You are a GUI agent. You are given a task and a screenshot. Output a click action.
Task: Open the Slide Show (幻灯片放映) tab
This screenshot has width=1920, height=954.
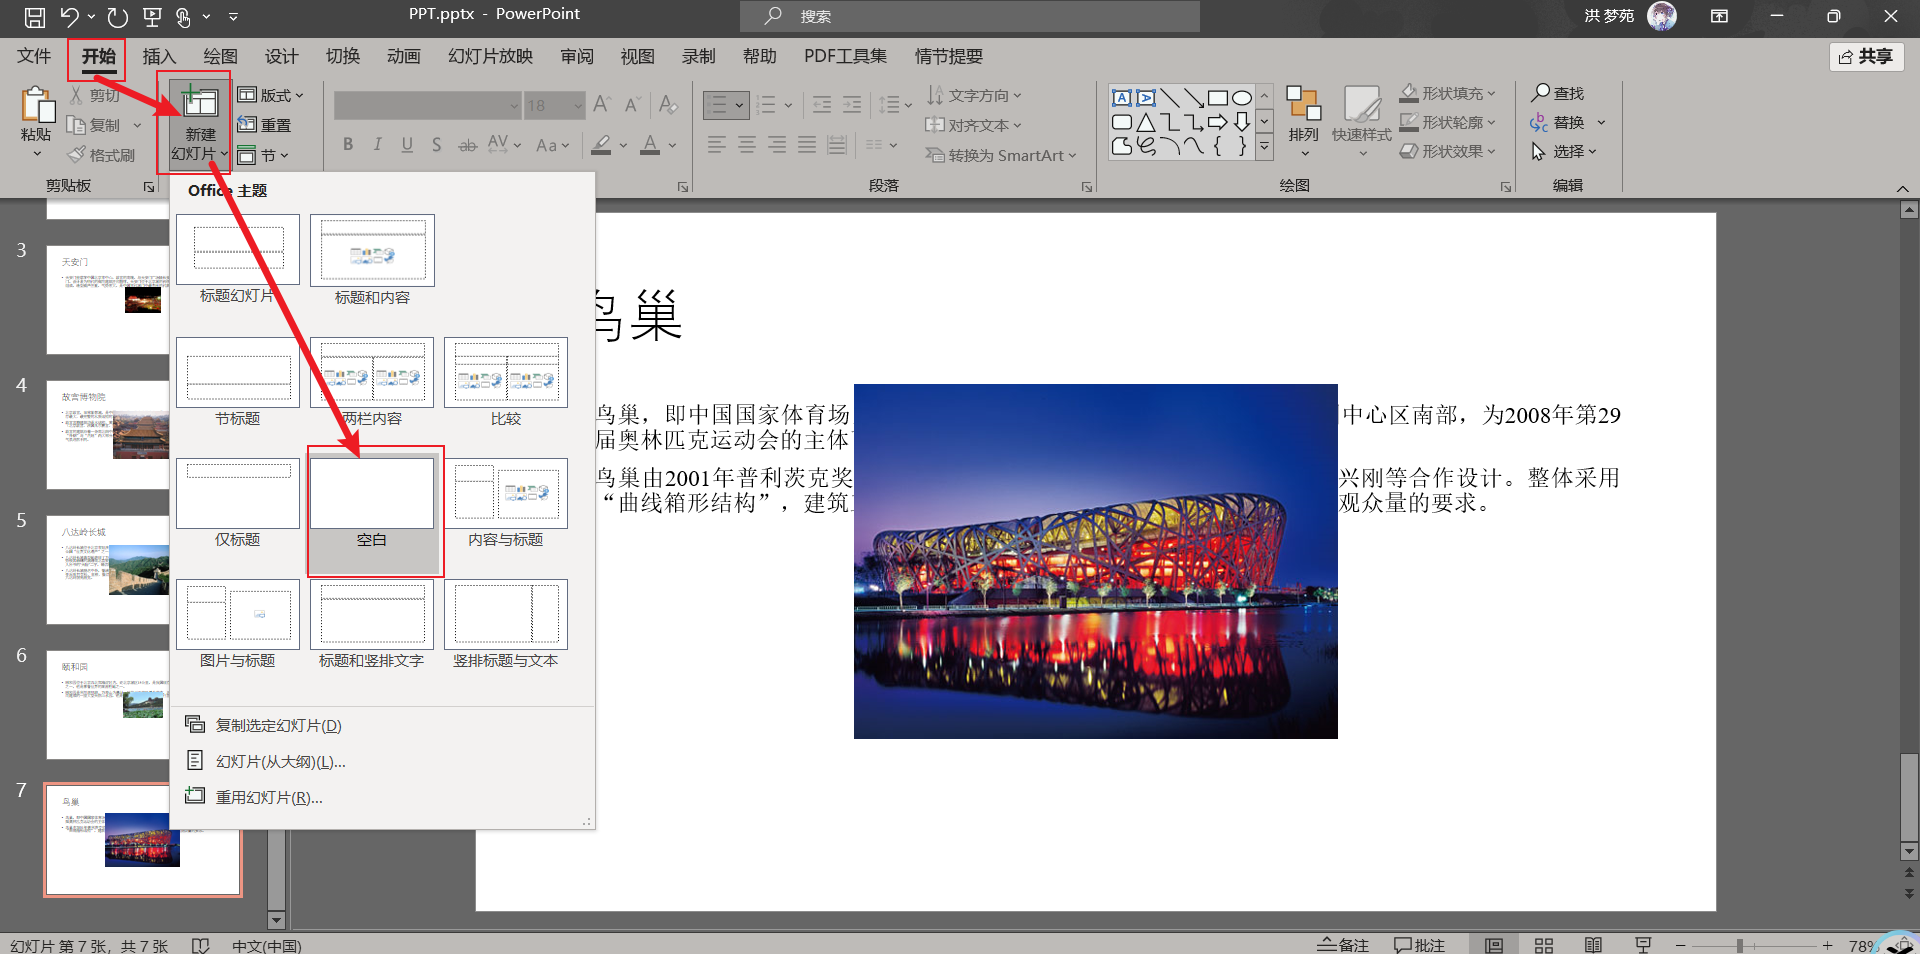490,57
